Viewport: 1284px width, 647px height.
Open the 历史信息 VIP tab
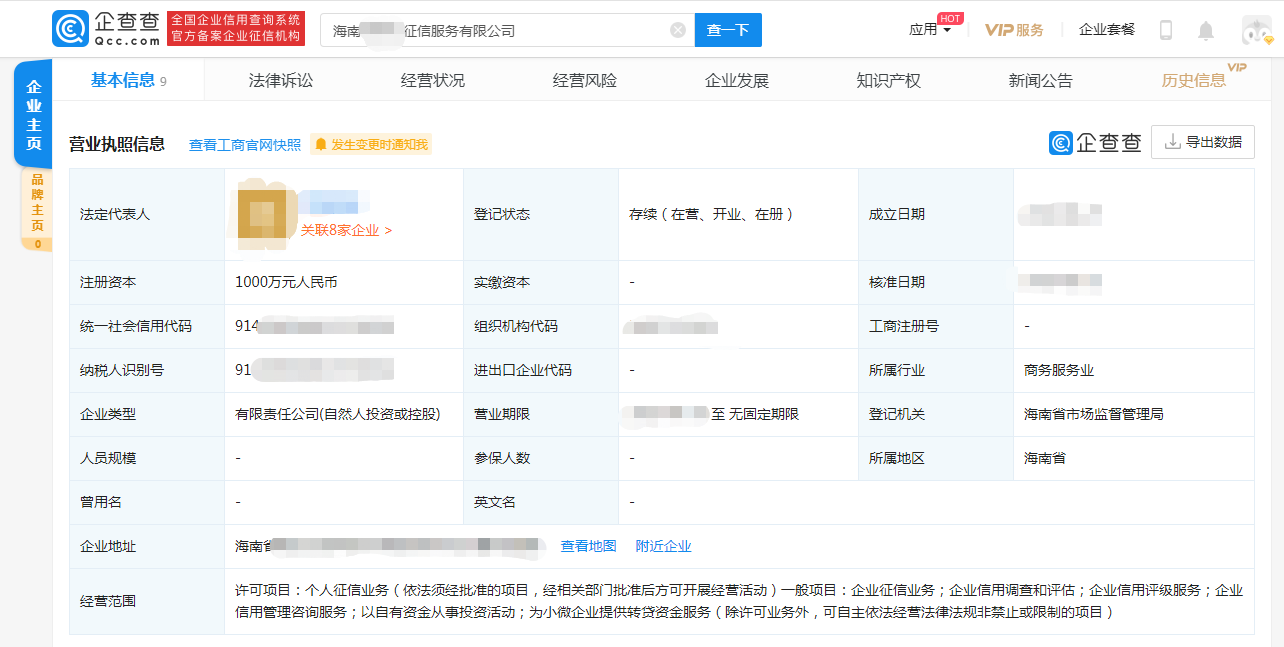coord(1194,79)
